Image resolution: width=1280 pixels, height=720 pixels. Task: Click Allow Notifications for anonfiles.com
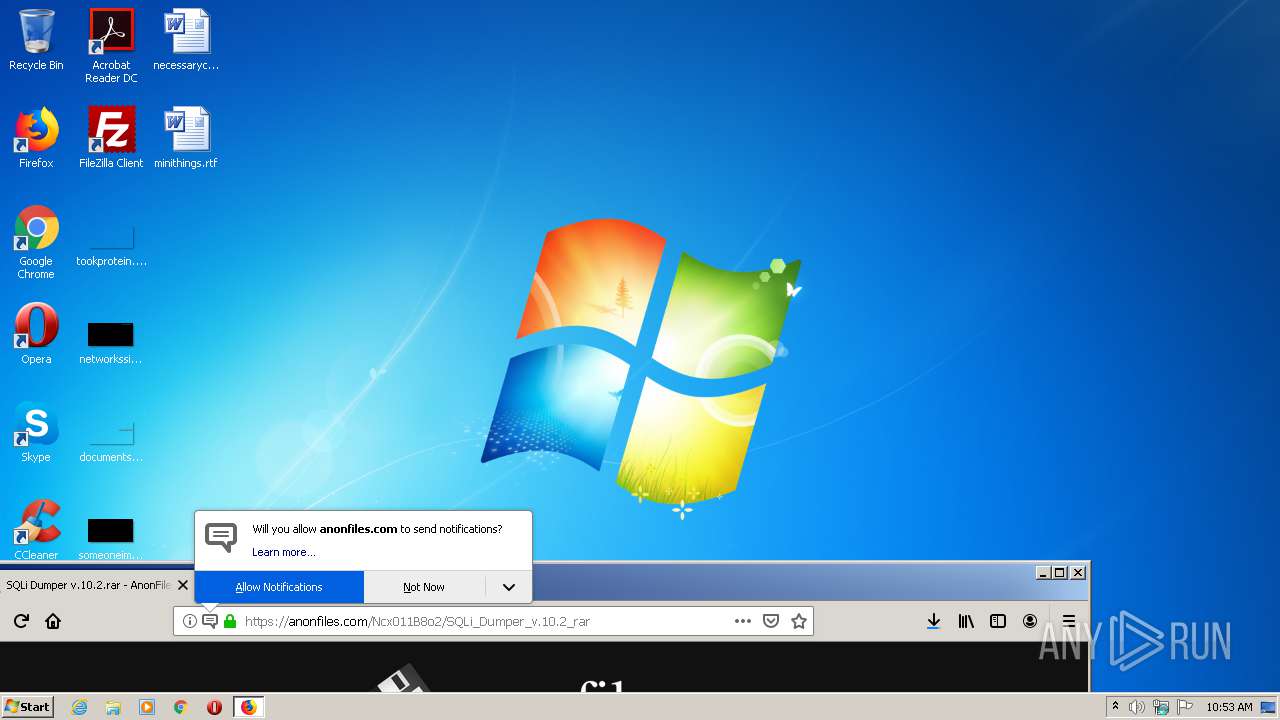(x=279, y=587)
